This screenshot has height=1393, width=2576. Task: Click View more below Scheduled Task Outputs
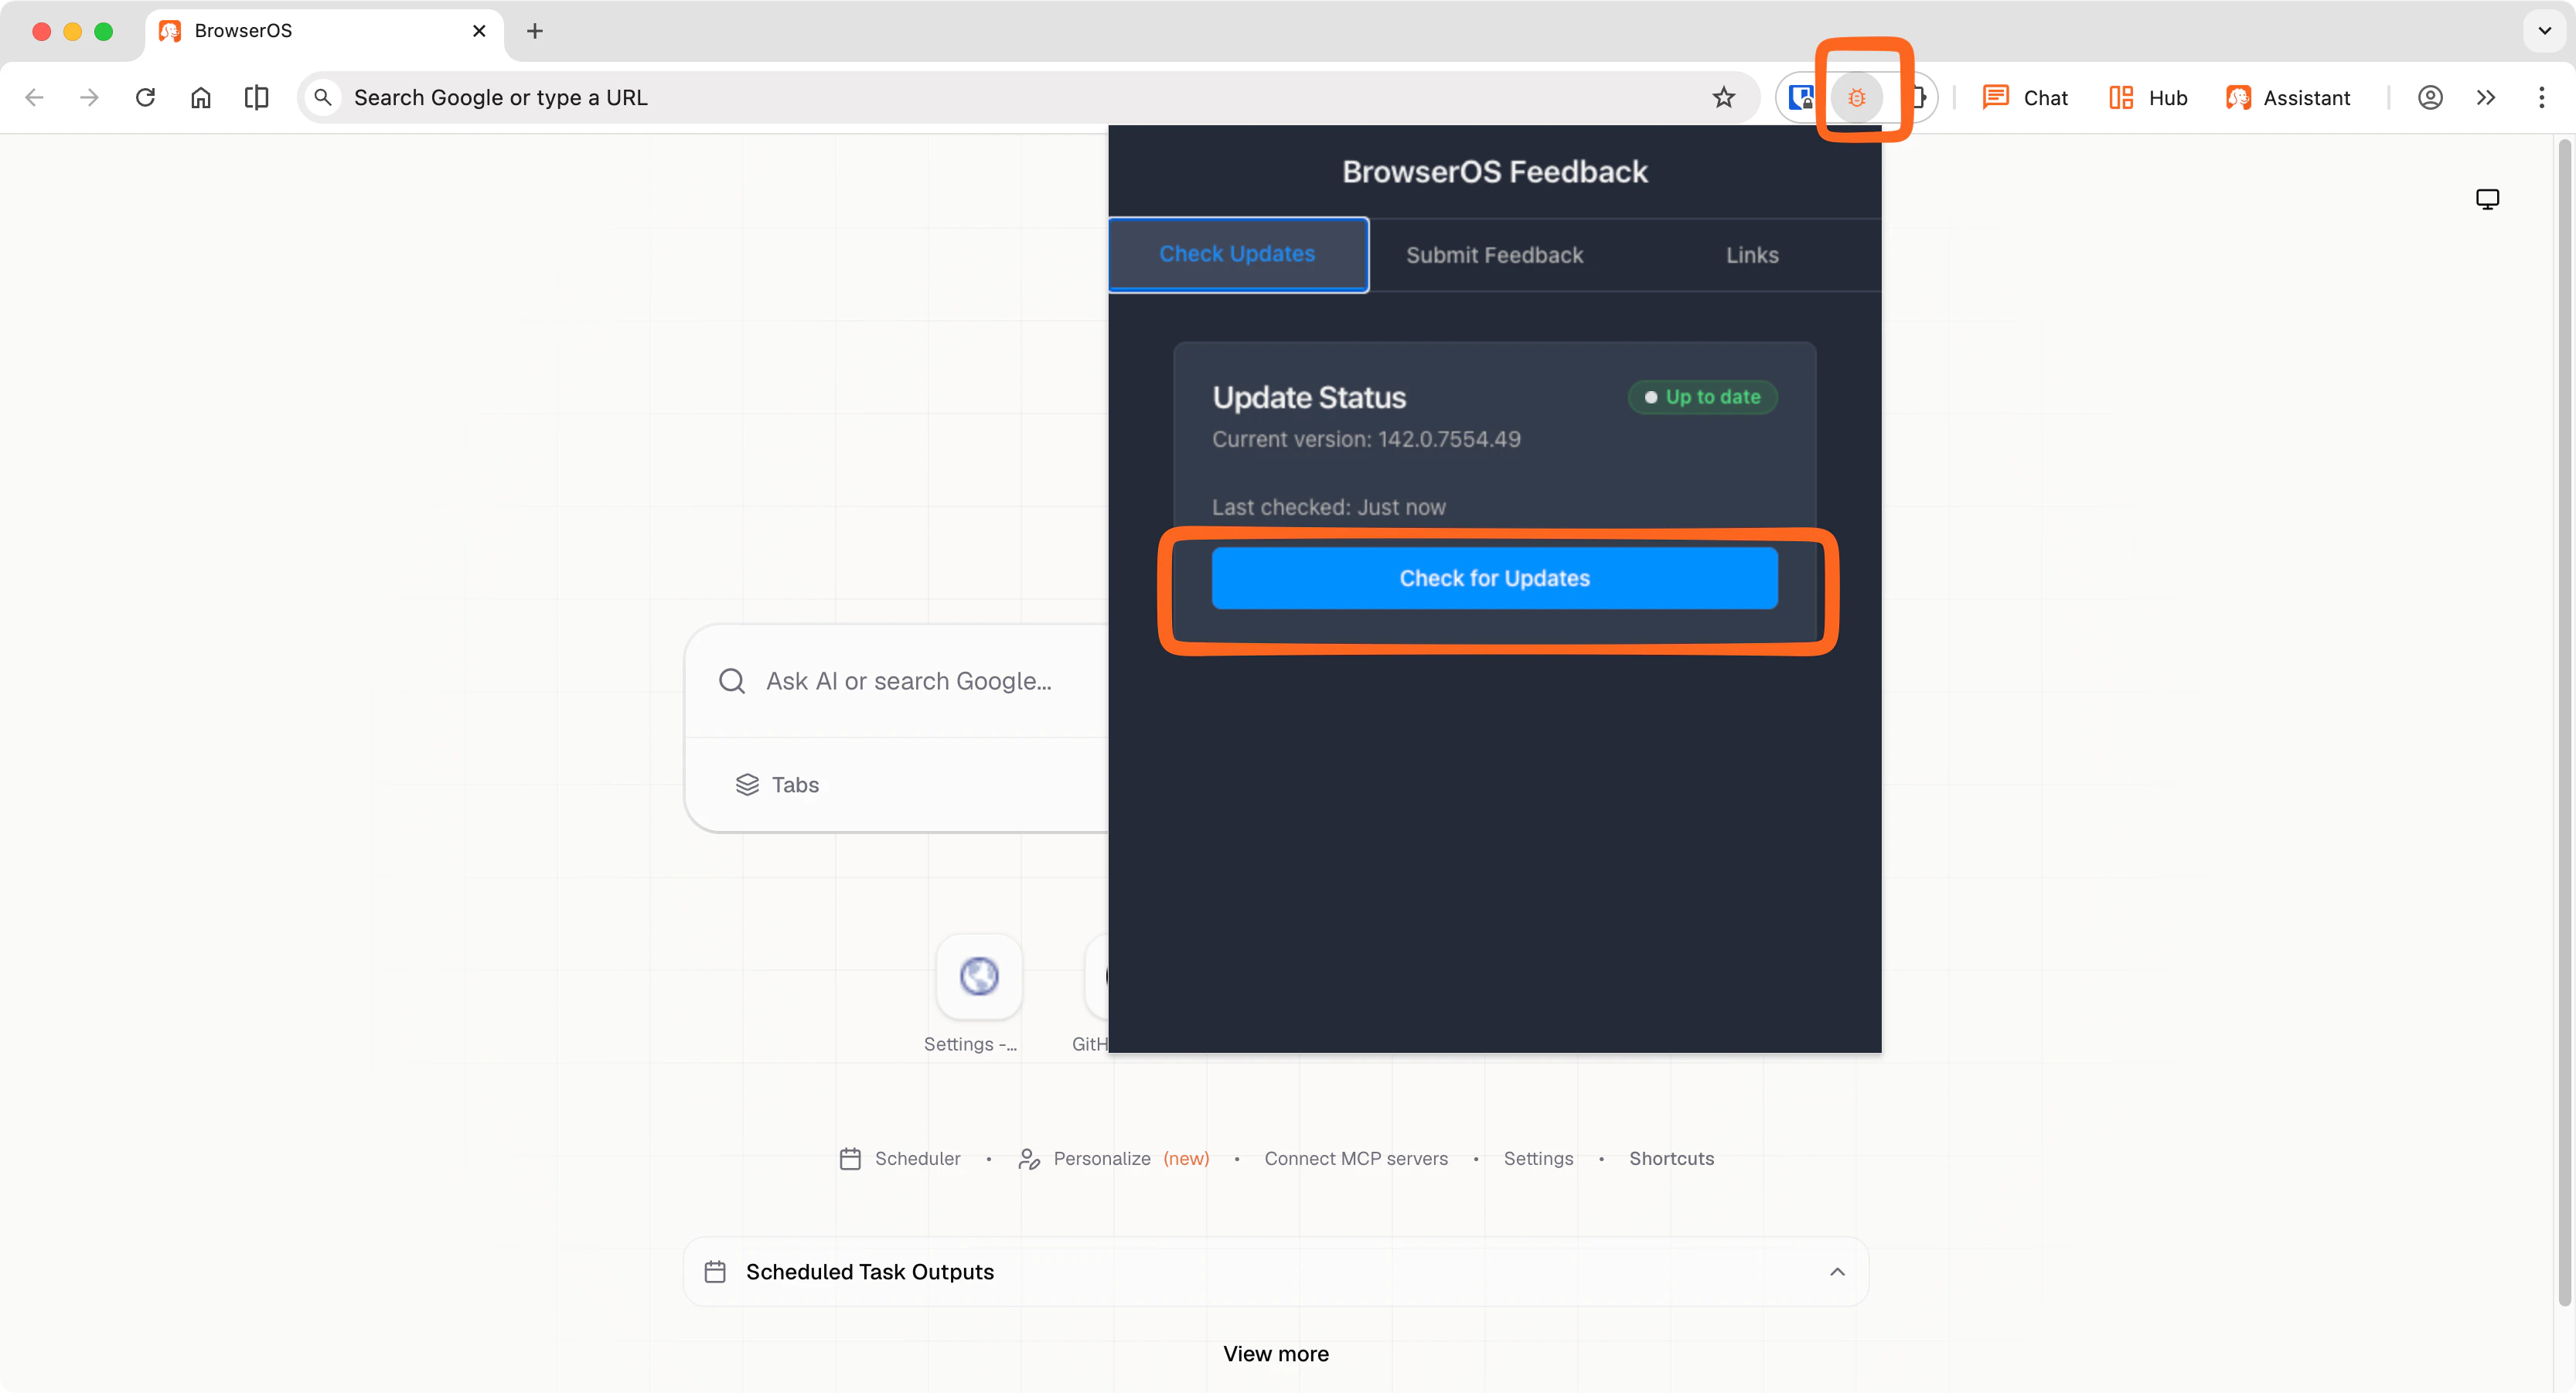tap(1275, 1354)
